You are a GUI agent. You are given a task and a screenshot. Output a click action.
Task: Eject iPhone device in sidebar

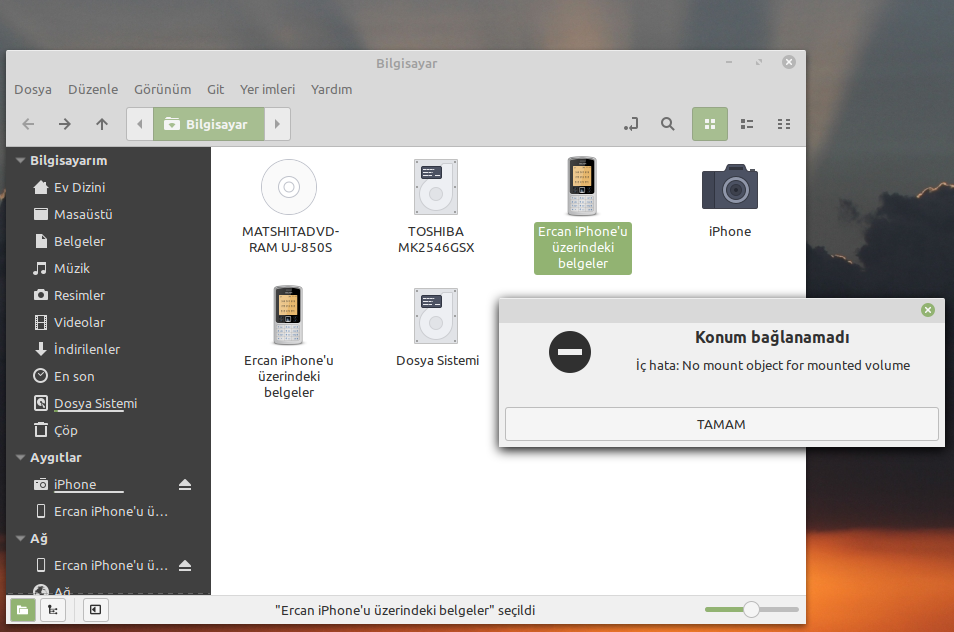(x=185, y=484)
